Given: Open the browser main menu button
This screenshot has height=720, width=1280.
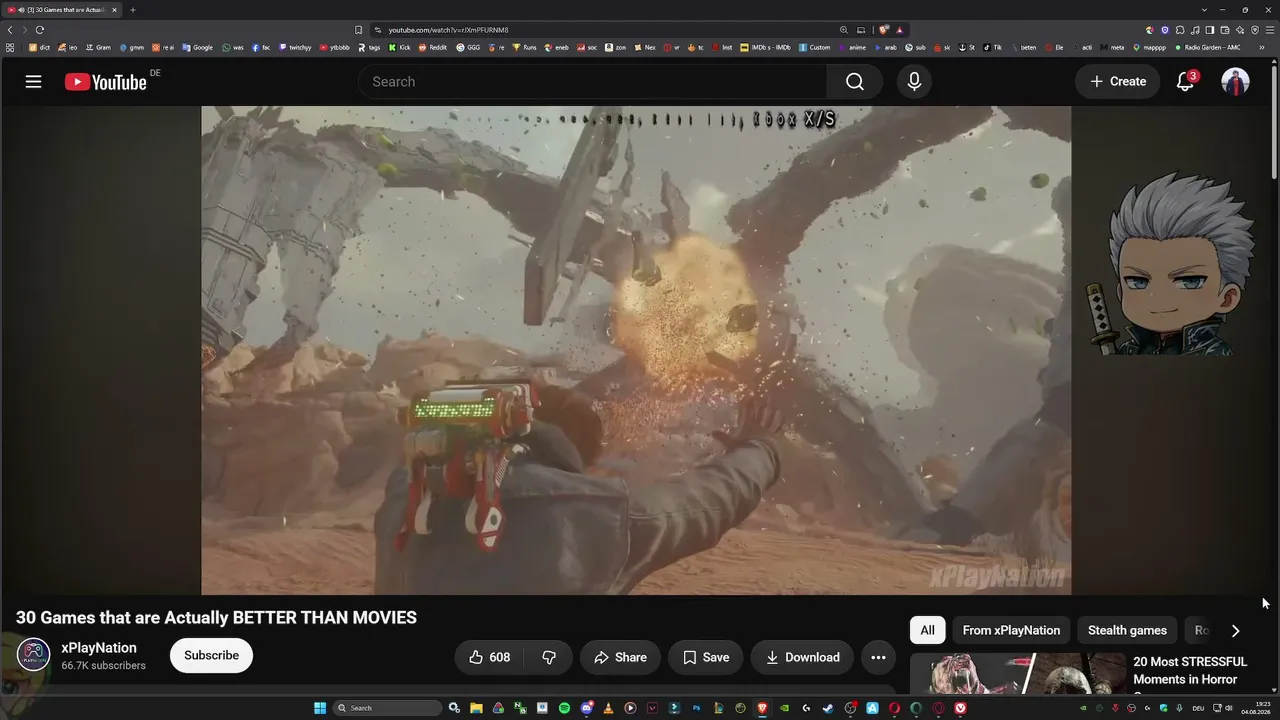Looking at the screenshot, I should coord(1268,30).
